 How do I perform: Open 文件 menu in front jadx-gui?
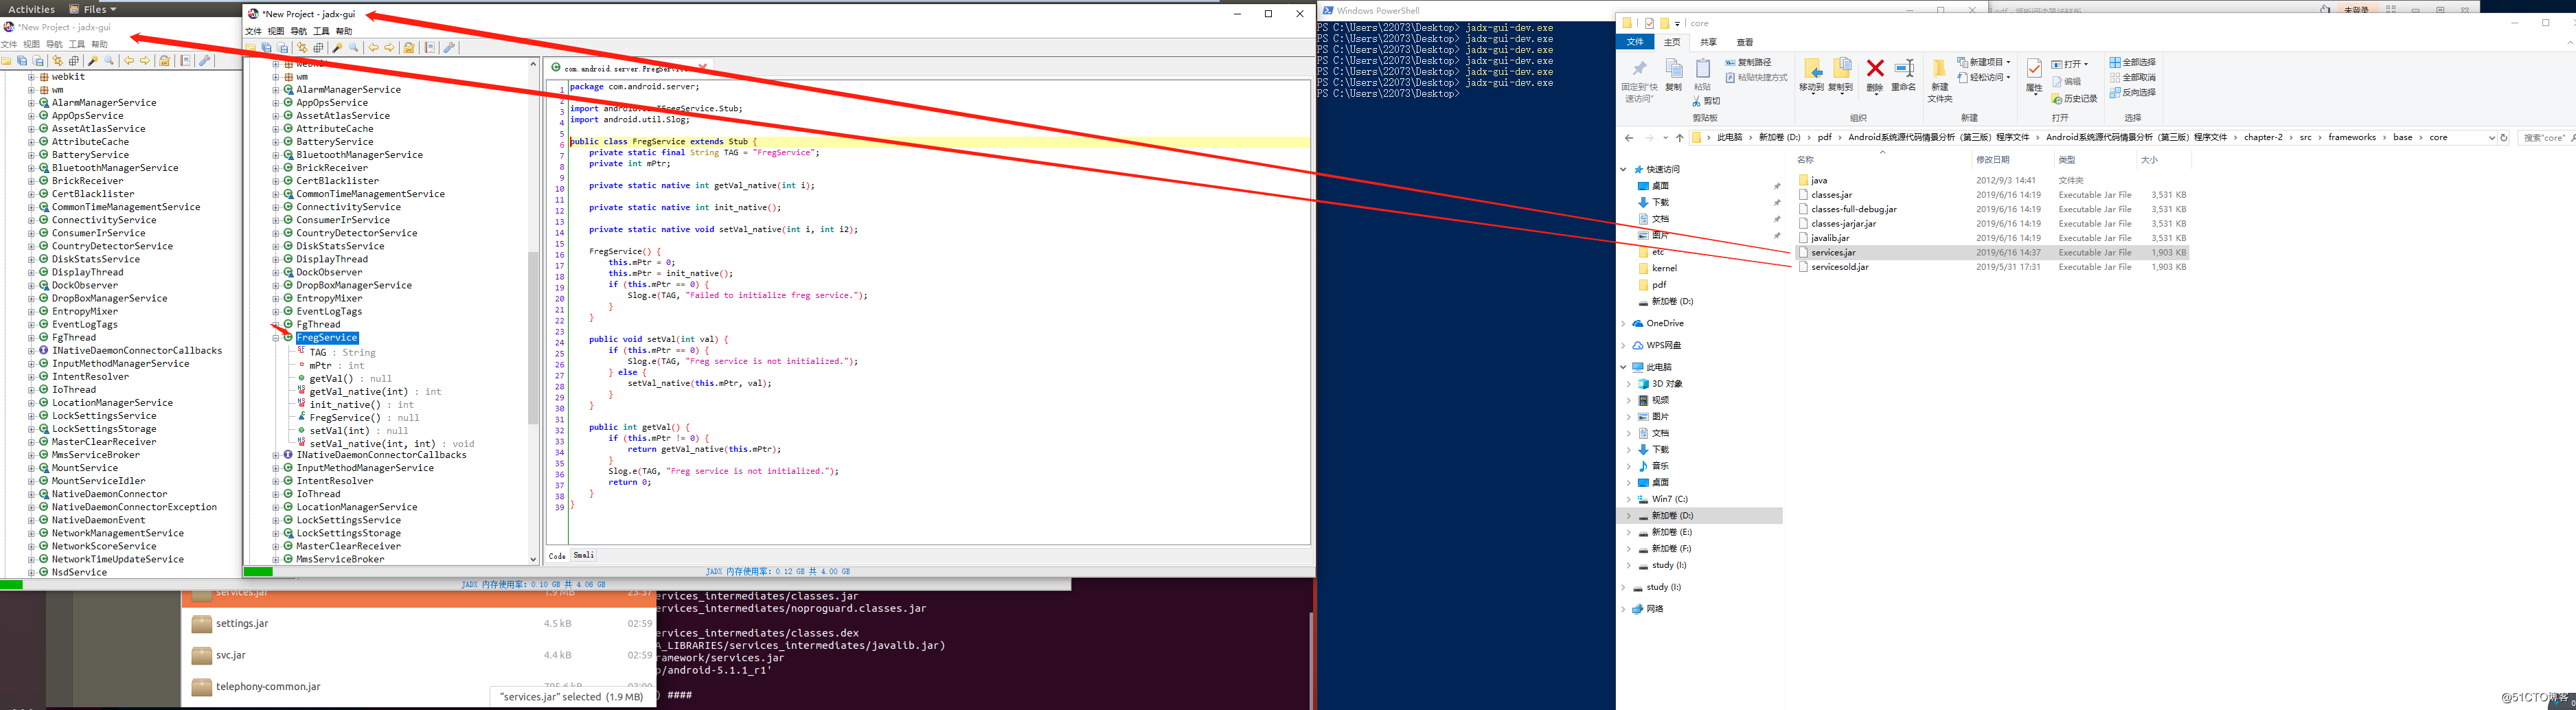254,31
